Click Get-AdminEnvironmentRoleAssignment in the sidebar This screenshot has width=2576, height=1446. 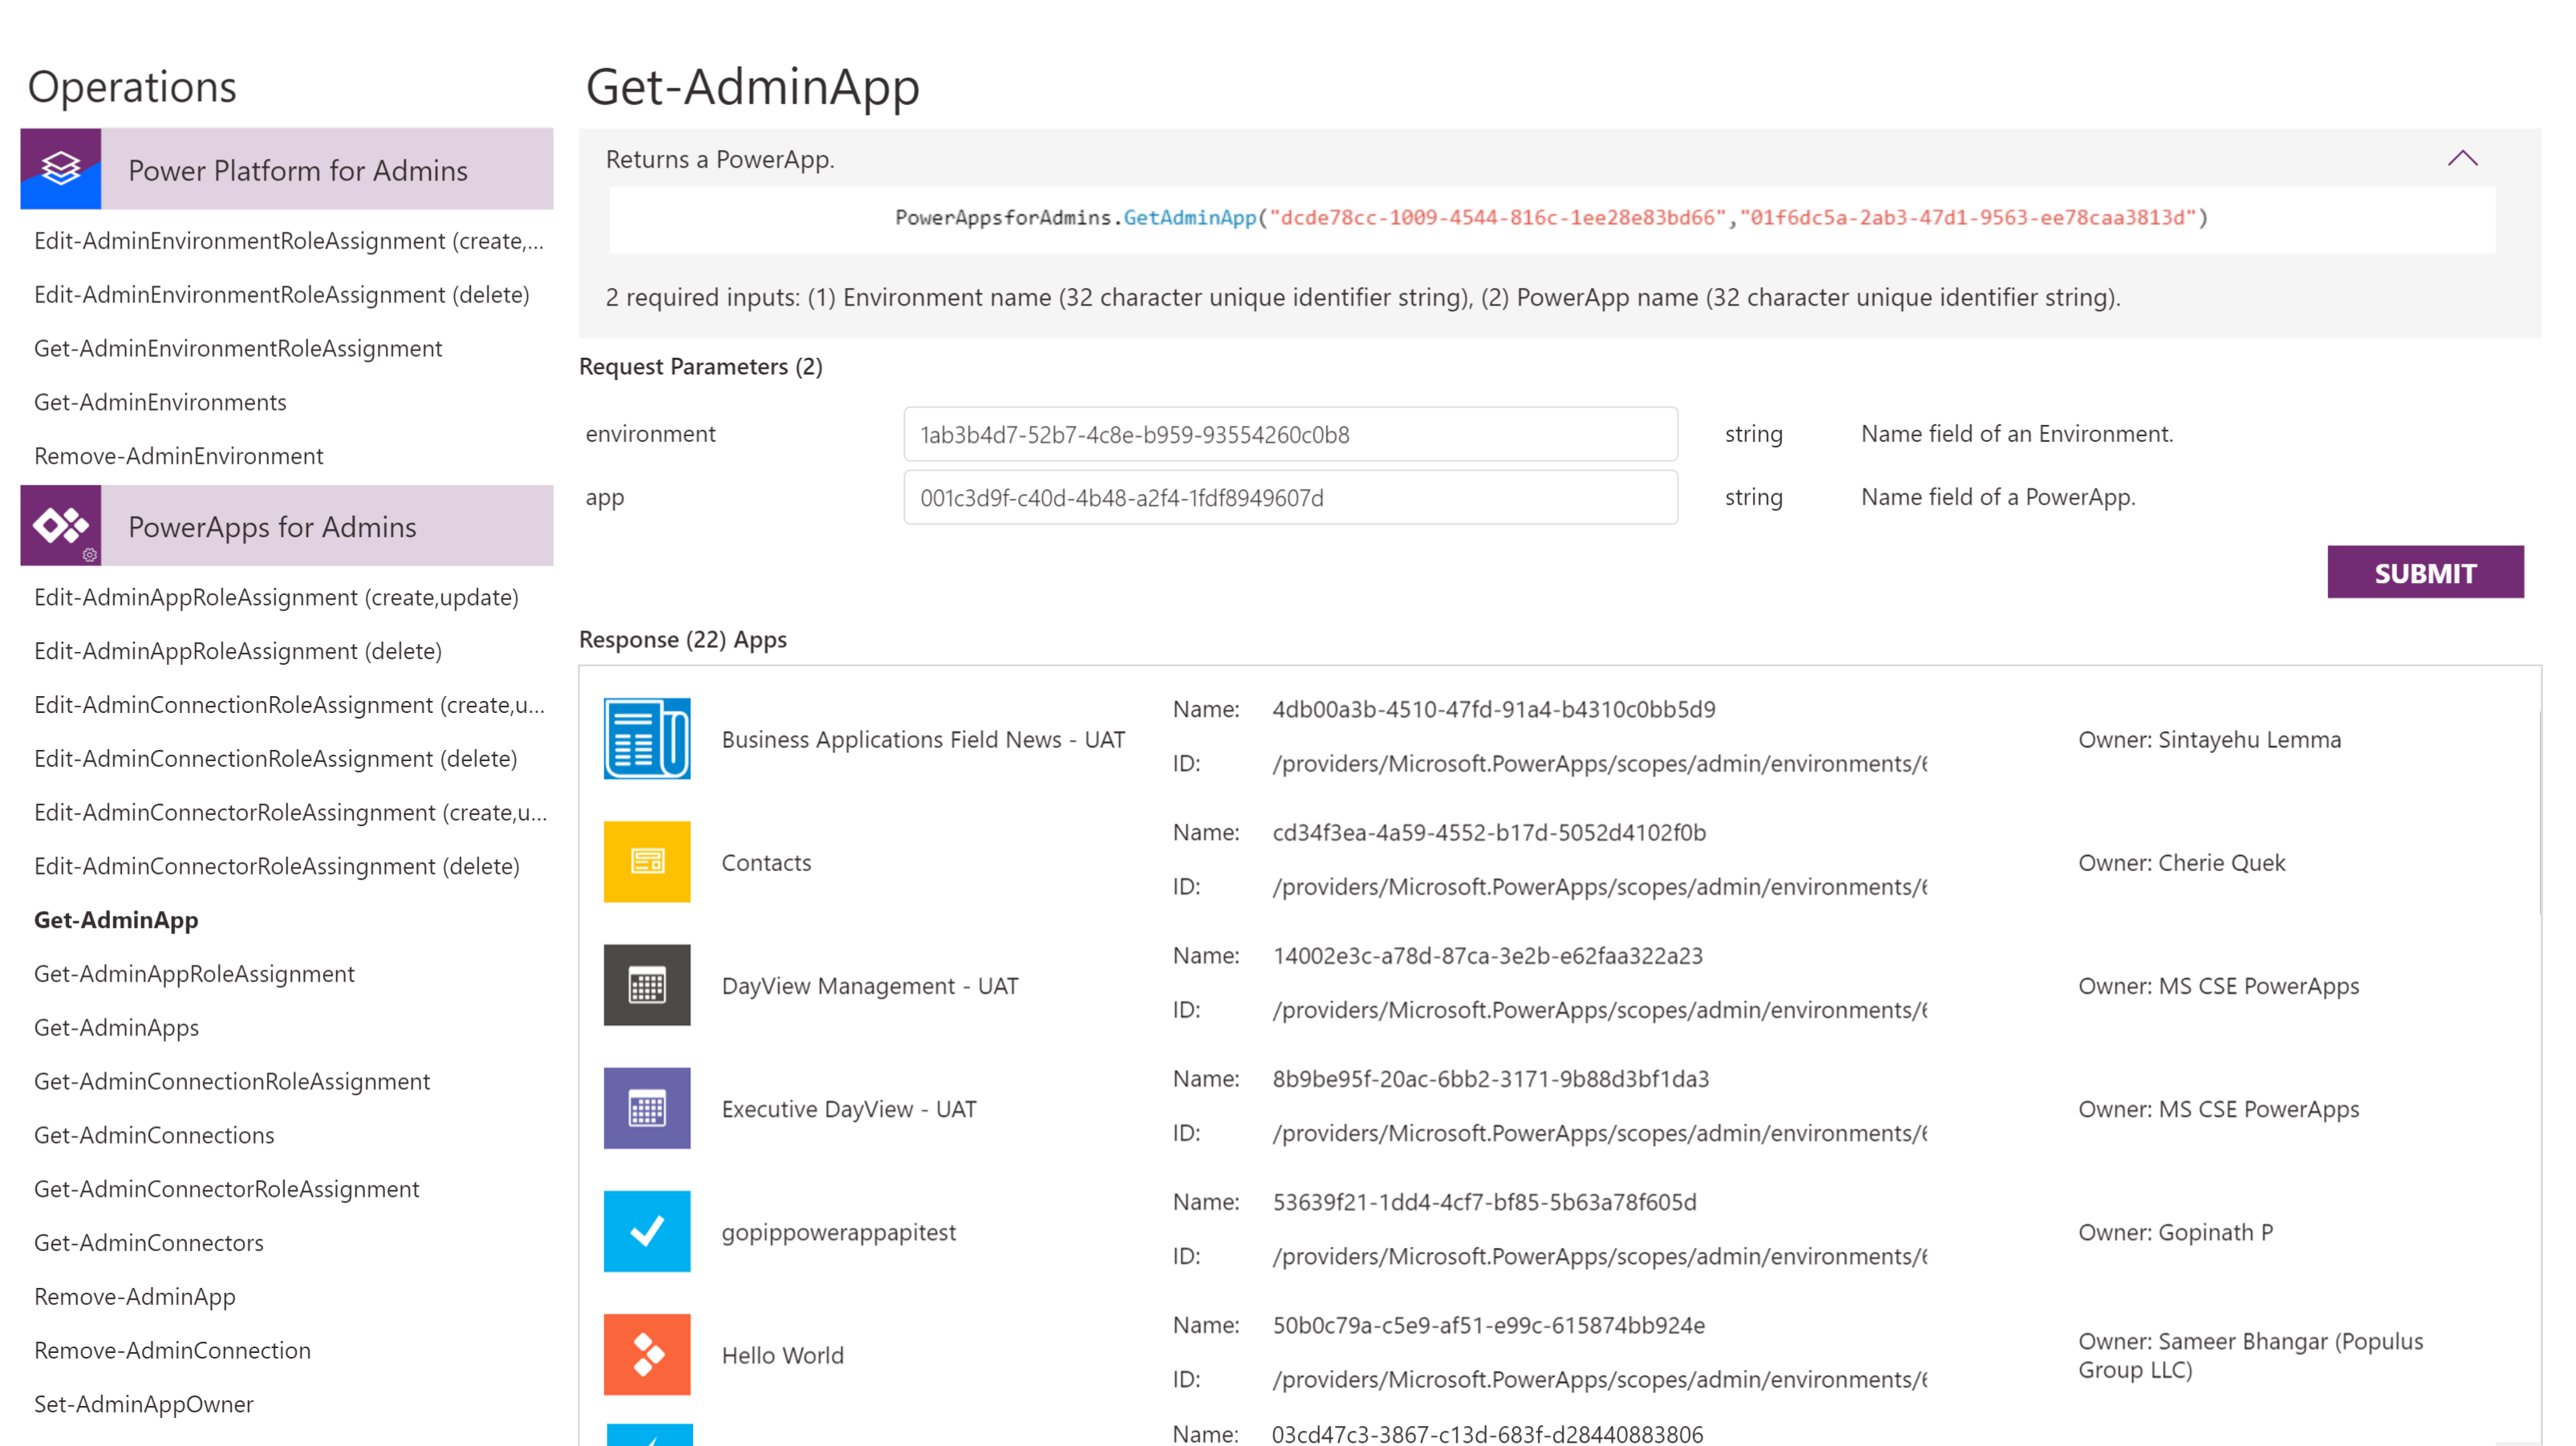coord(238,348)
